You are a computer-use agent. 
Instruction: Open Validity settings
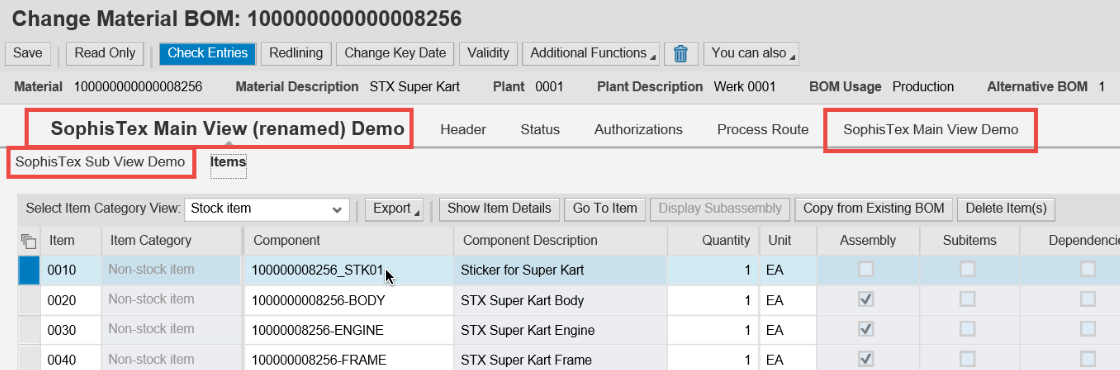pyautogui.click(x=488, y=53)
